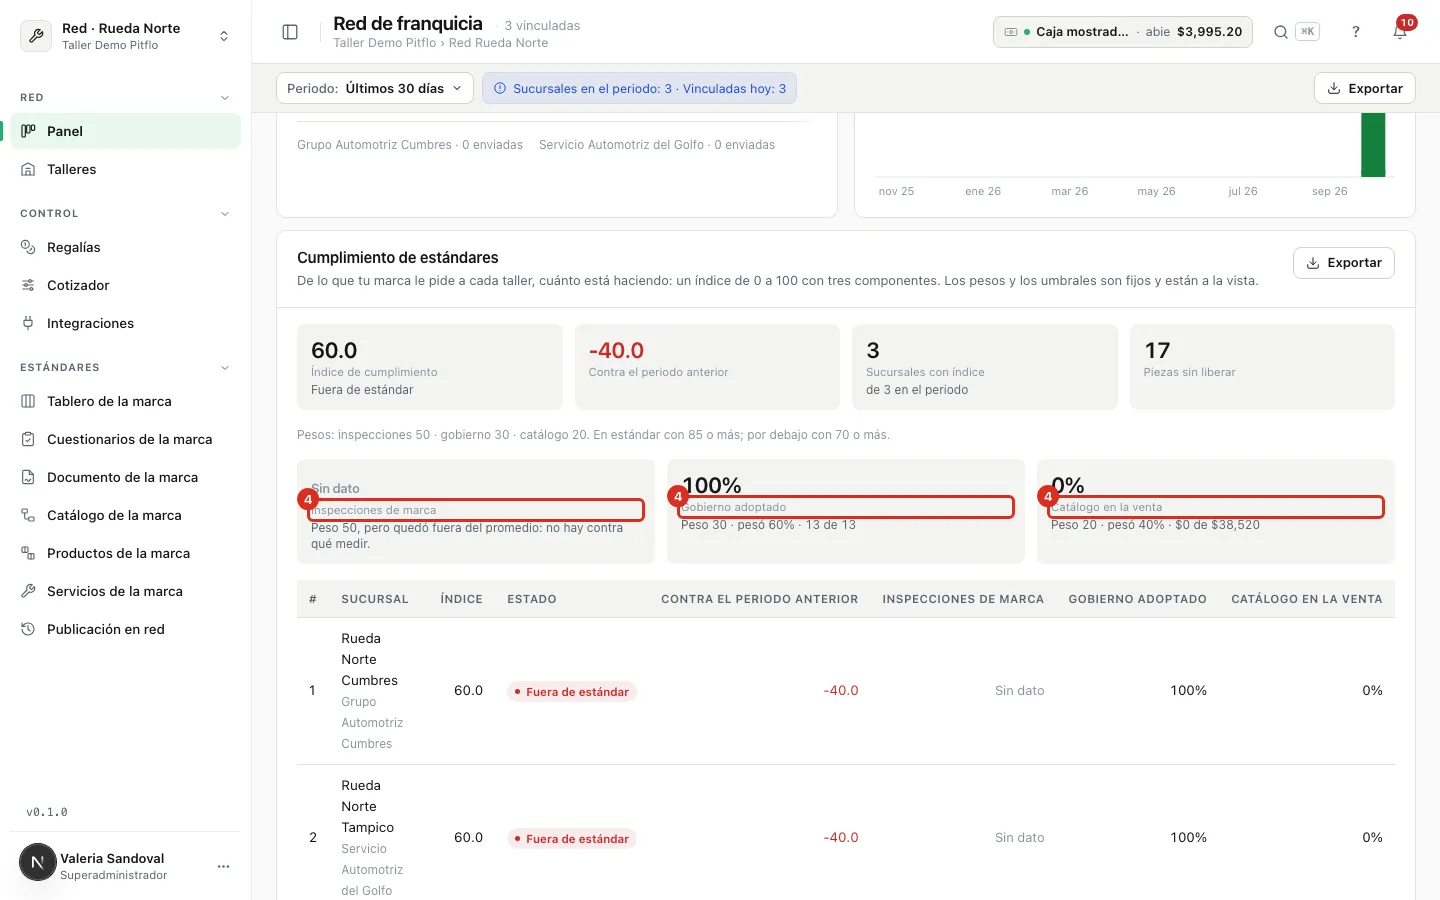Open Documento de la marca
Image resolution: width=1440 pixels, height=900 pixels.
126,477
